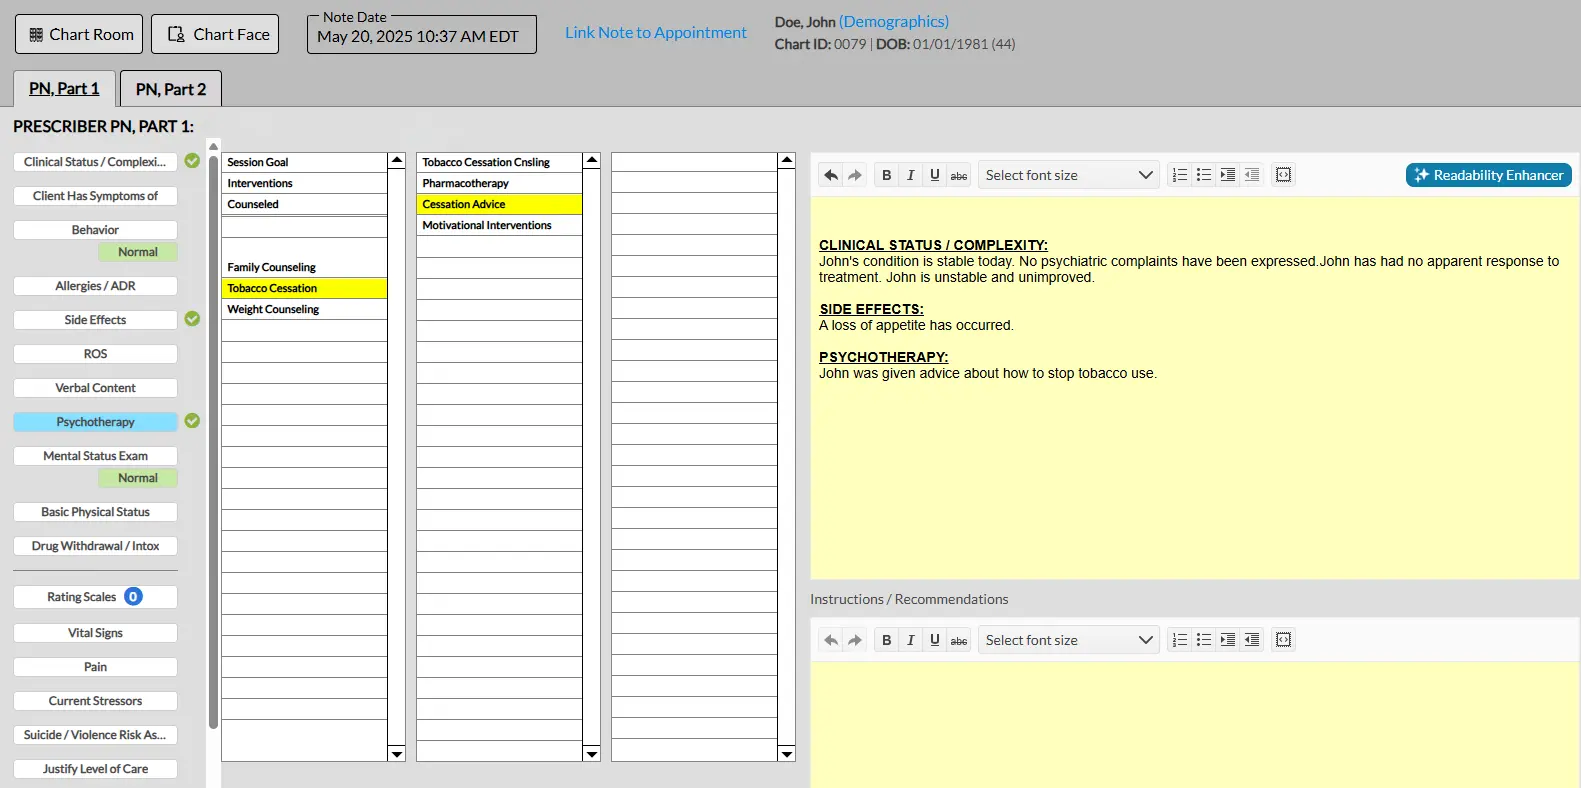Click Link Note to Appointment
Screen dimensions: 1581x788
coord(656,32)
